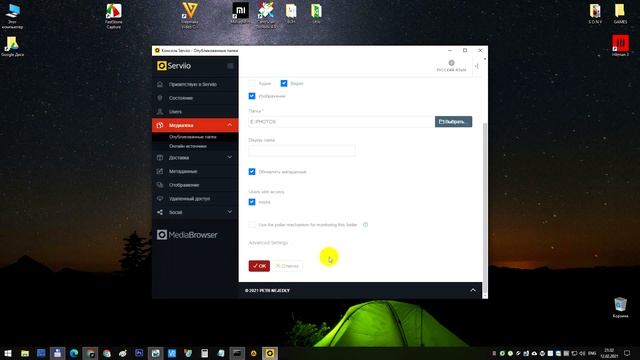Open the Удаленный доступ sidebar item
Viewport: 640px width, 360px height.
tap(195, 199)
